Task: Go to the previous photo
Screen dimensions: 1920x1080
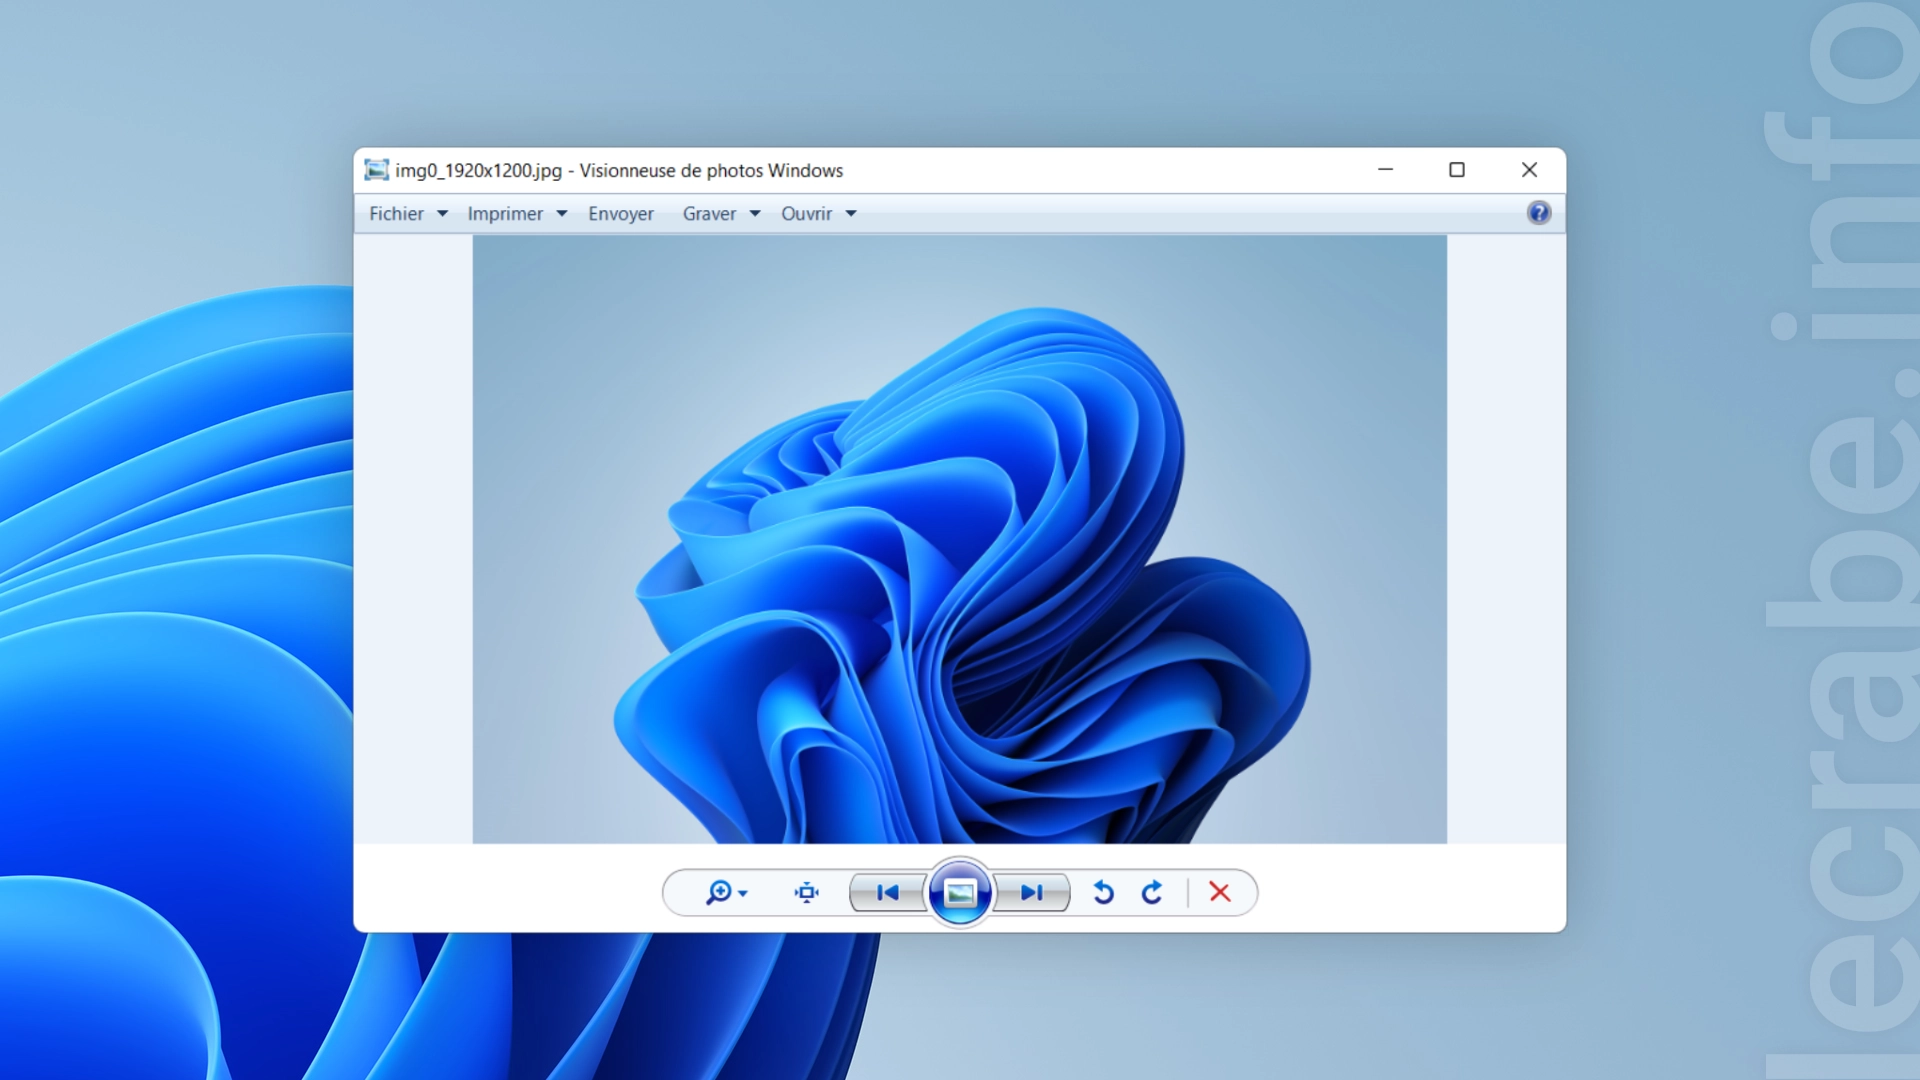Action: click(x=887, y=892)
